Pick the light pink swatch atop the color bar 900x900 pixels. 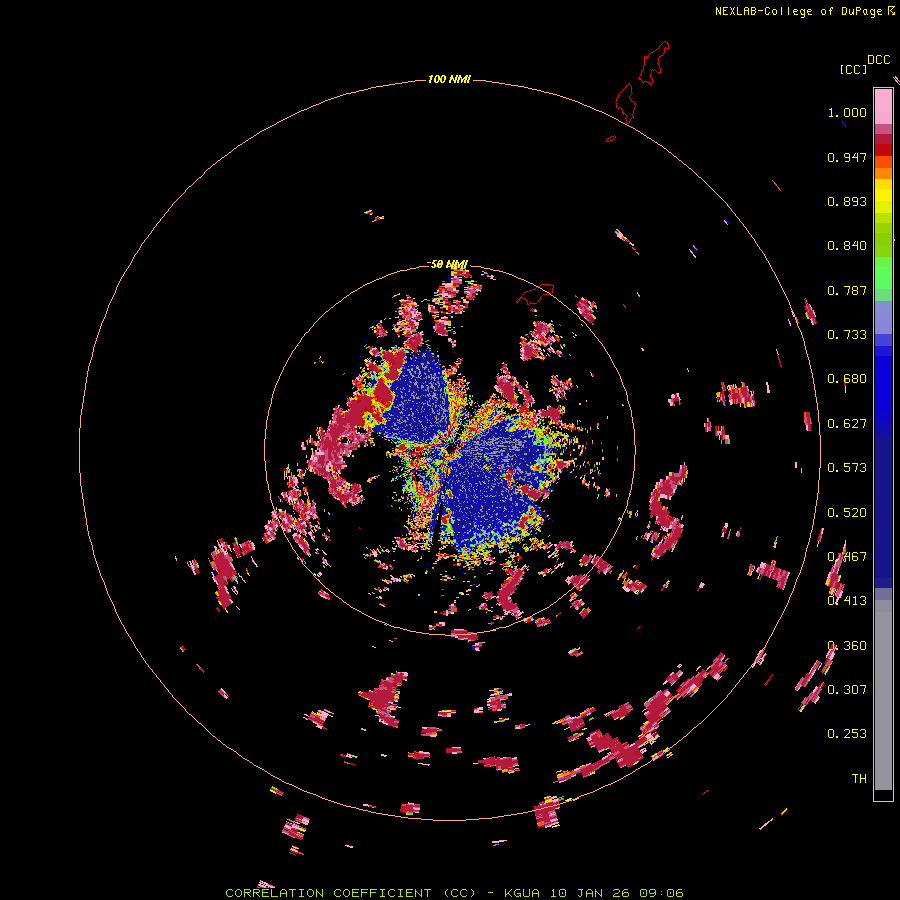click(883, 106)
